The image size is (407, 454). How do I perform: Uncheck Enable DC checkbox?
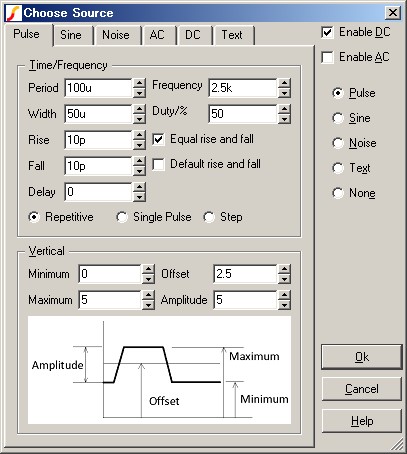[327, 32]
